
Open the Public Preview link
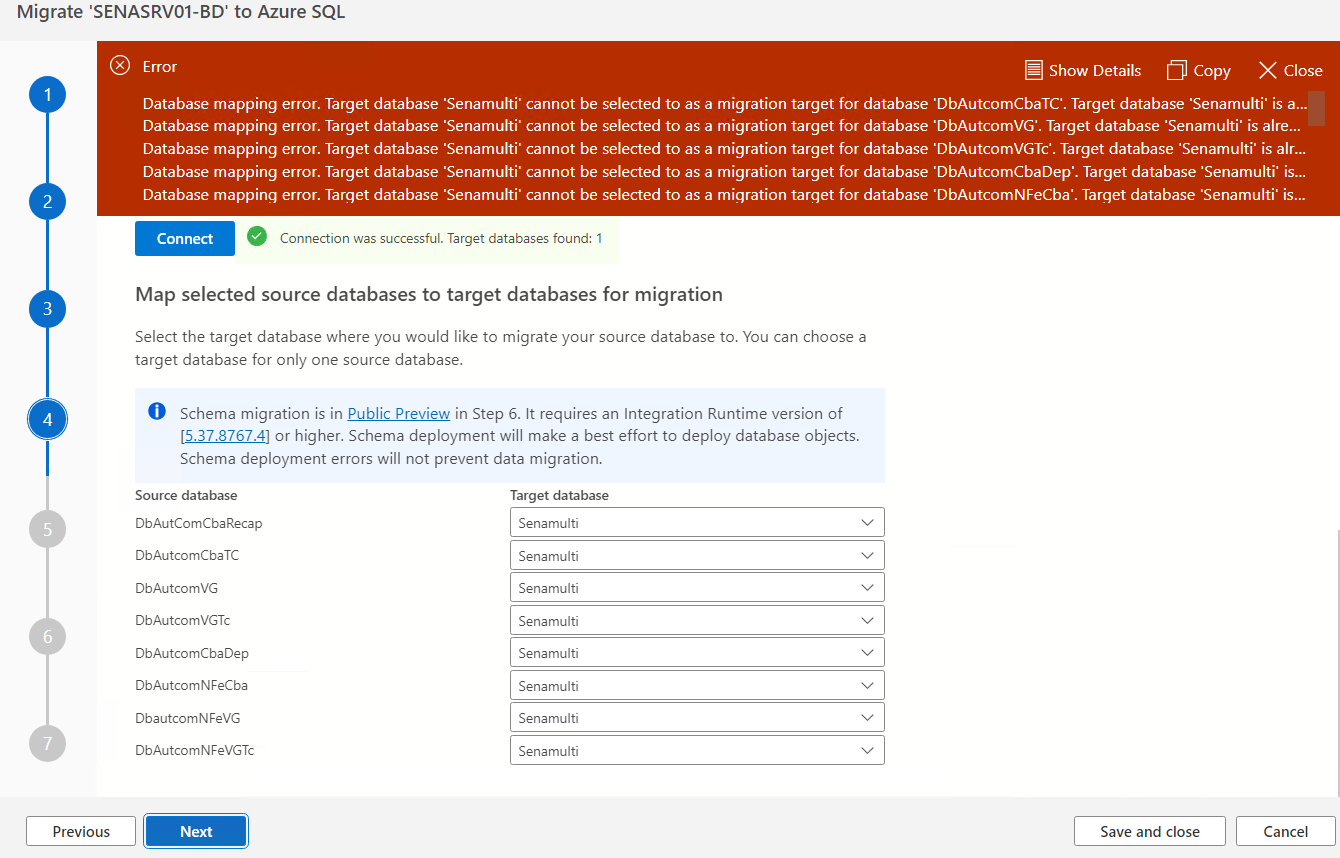point(399,413)
